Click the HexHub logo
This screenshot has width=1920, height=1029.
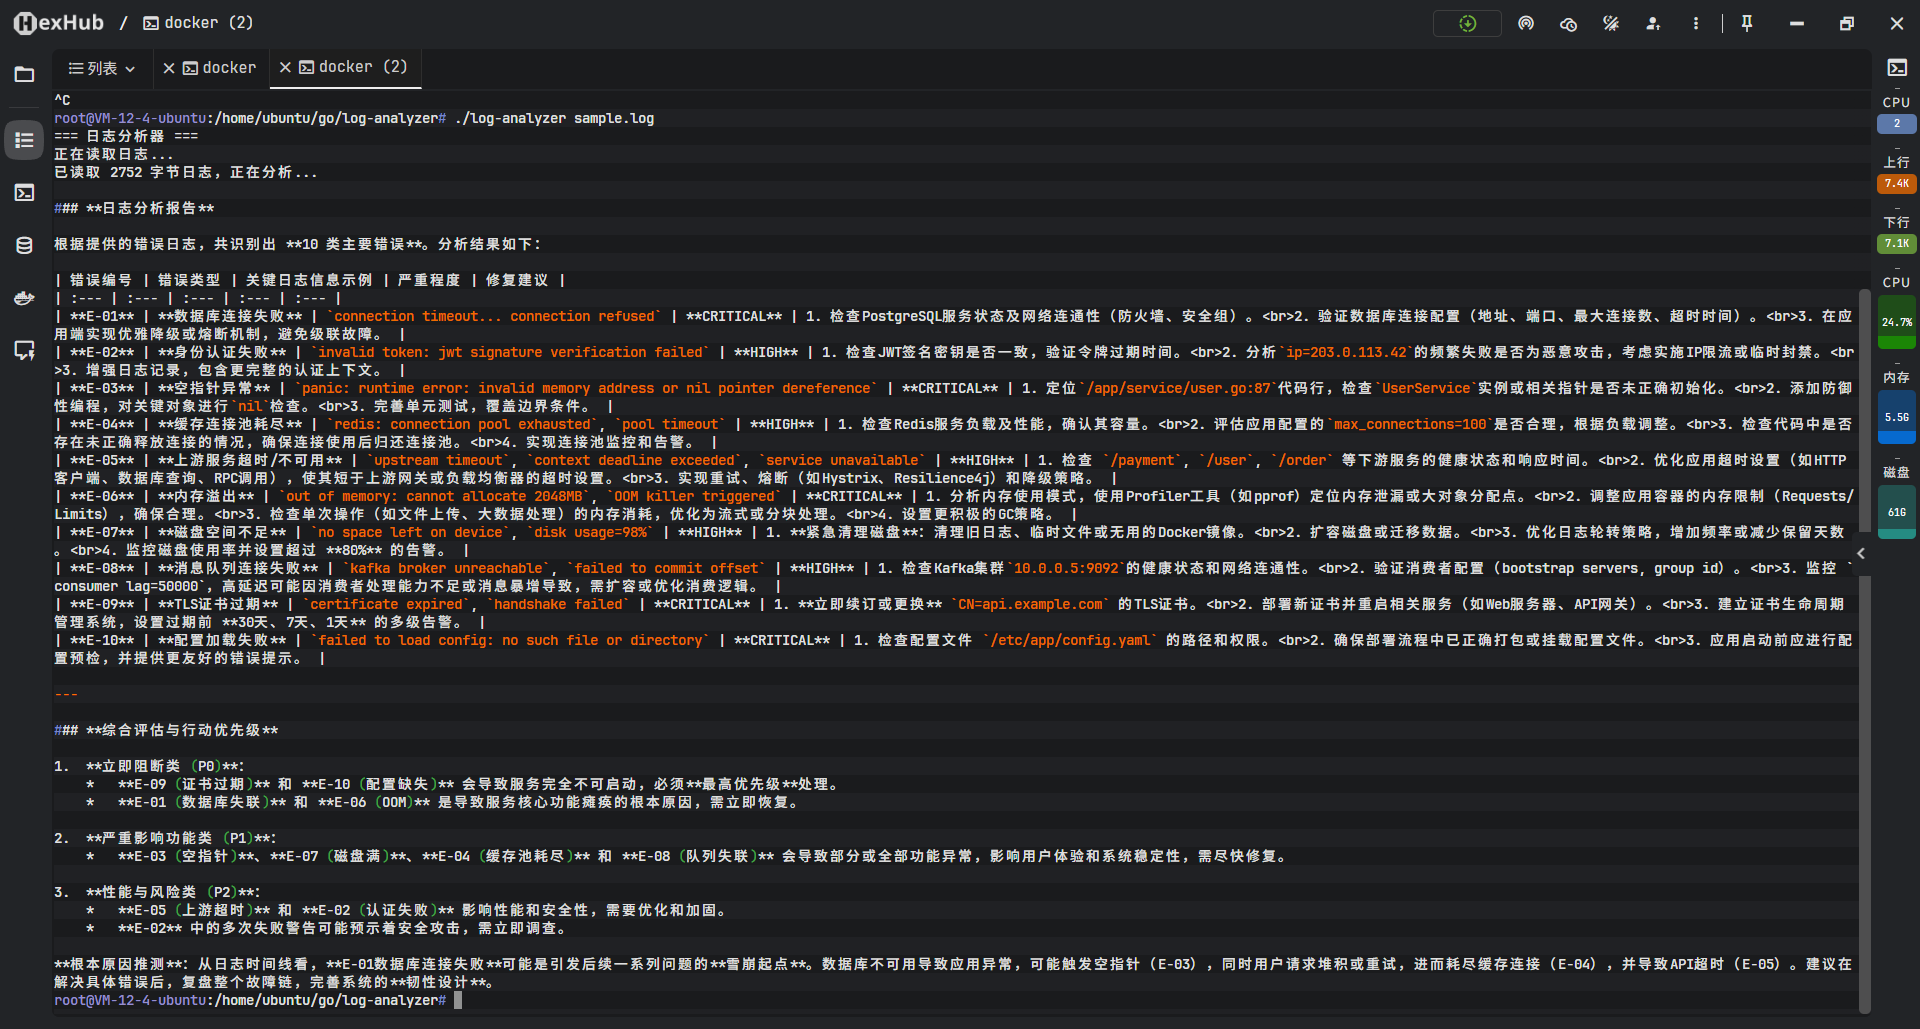coord(59,23)
